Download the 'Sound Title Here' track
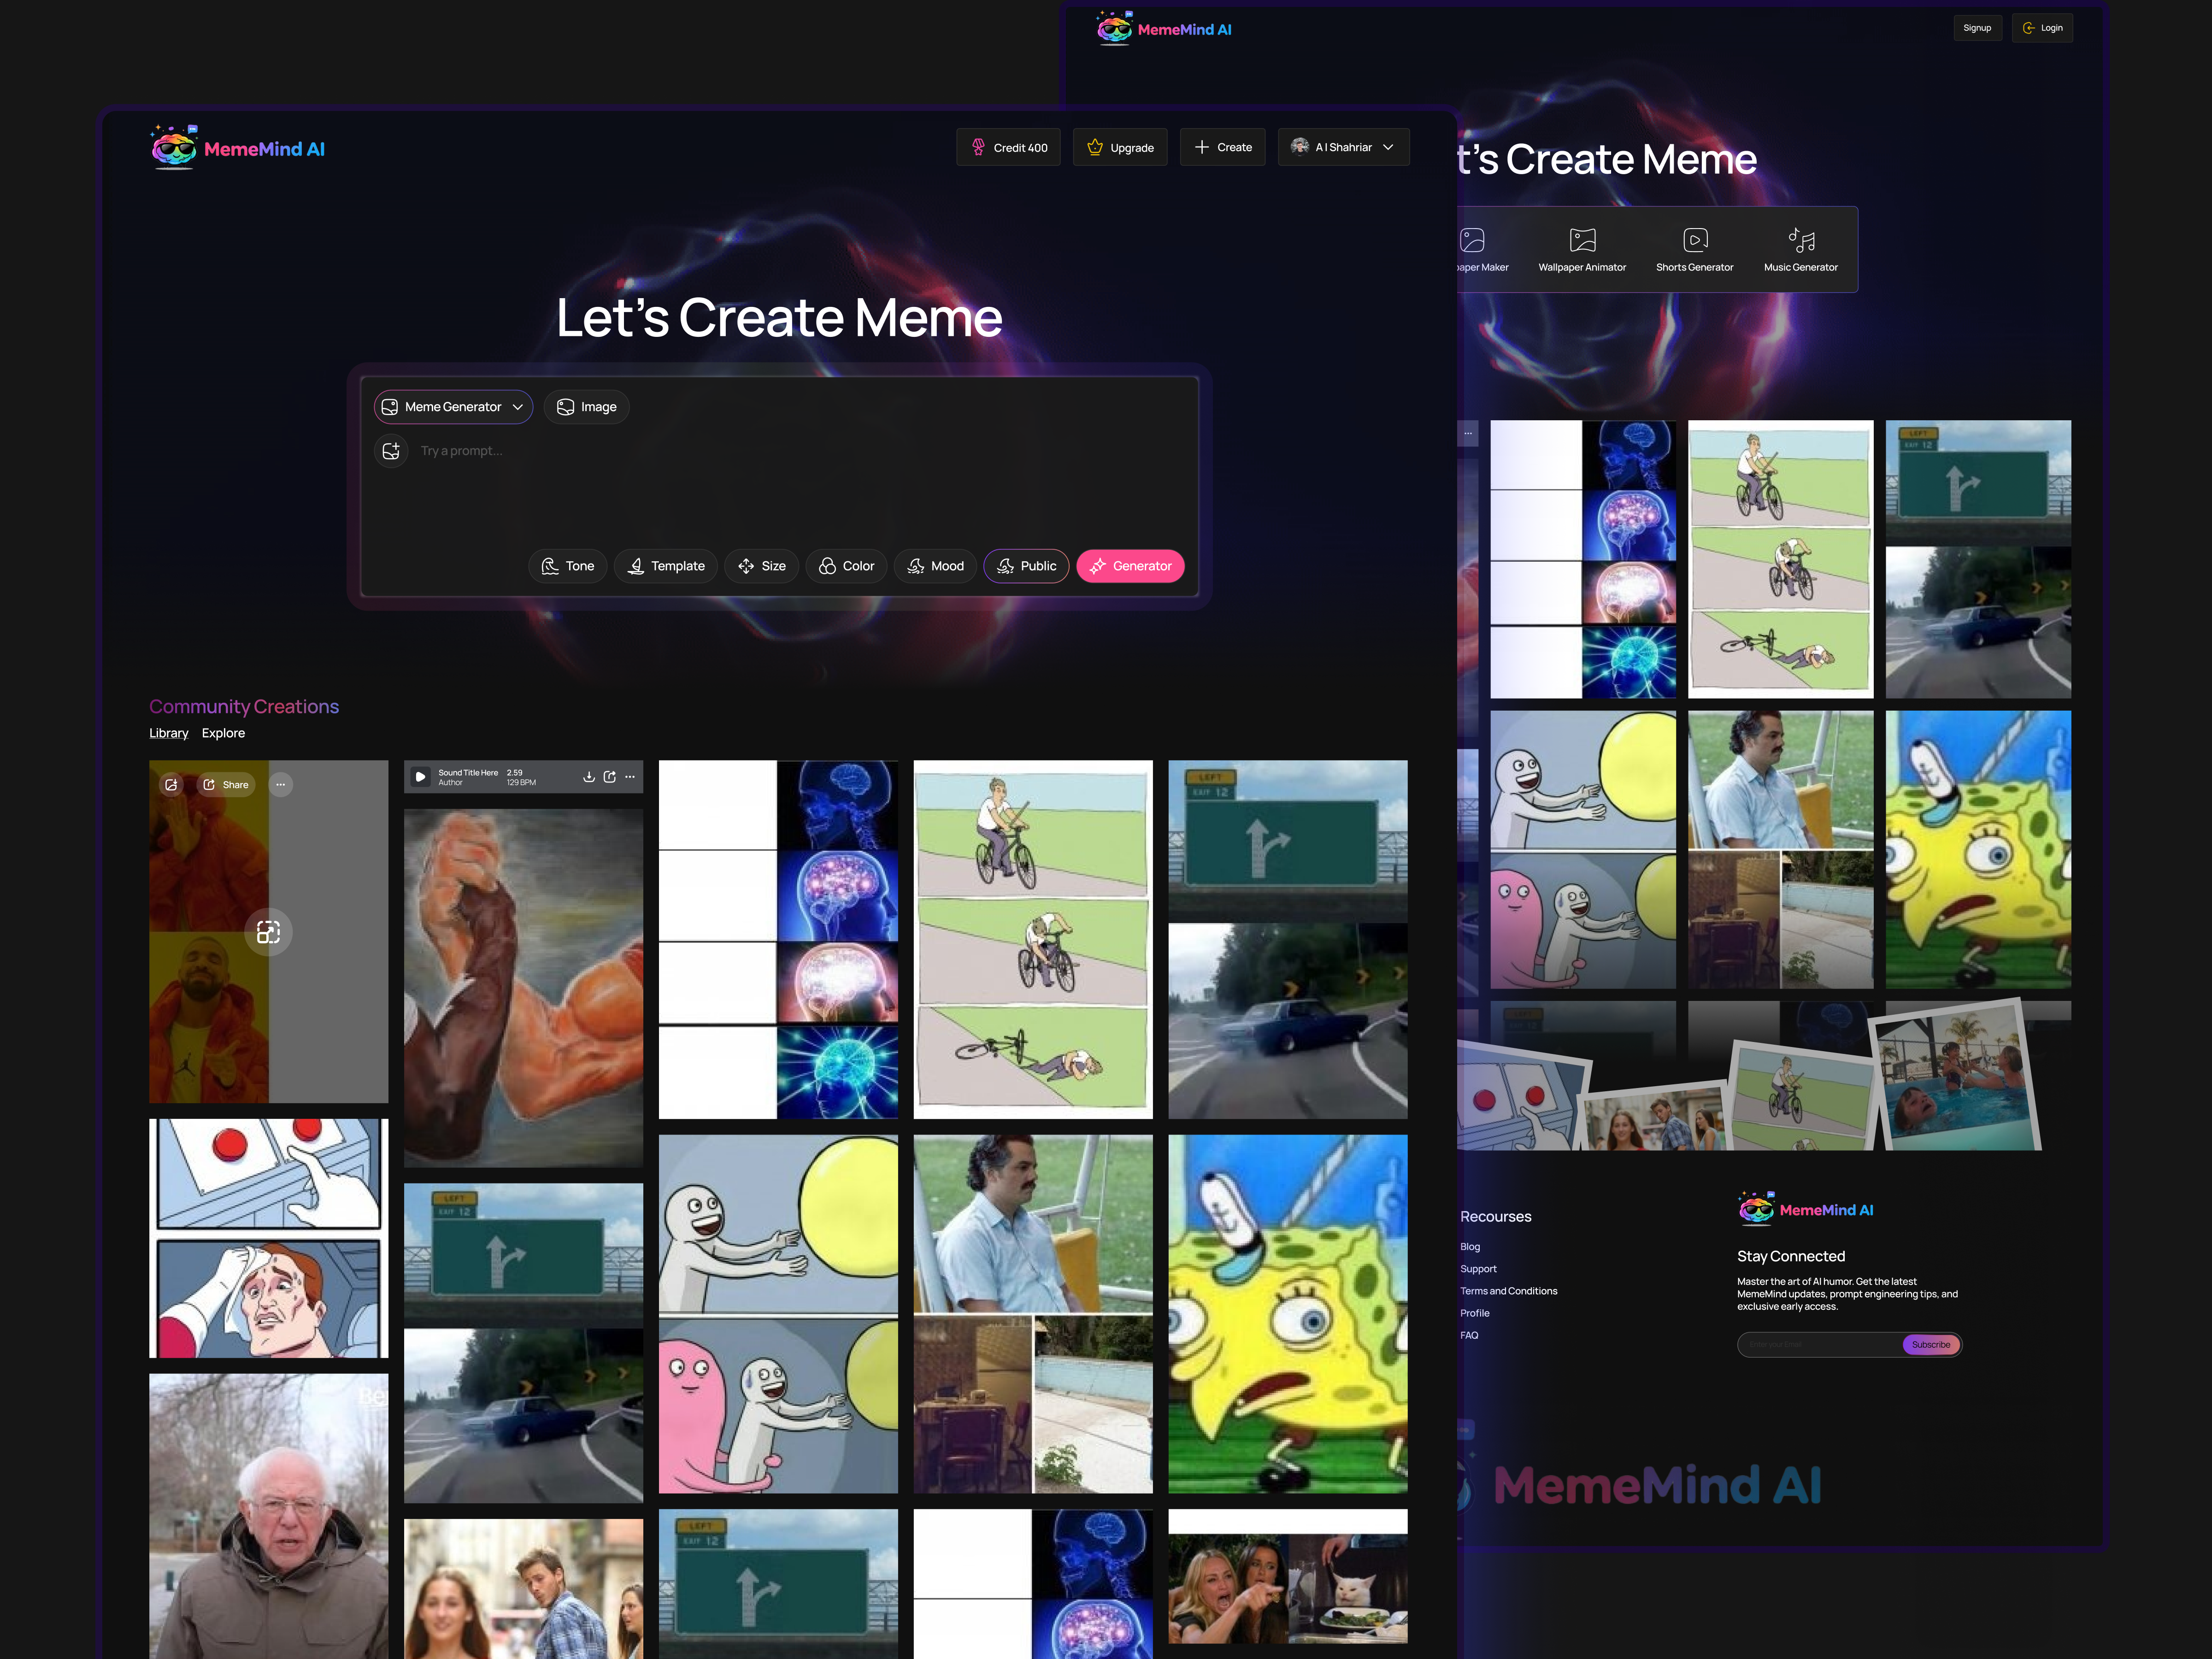The image size is (2212, 1659). click(589, 777)
